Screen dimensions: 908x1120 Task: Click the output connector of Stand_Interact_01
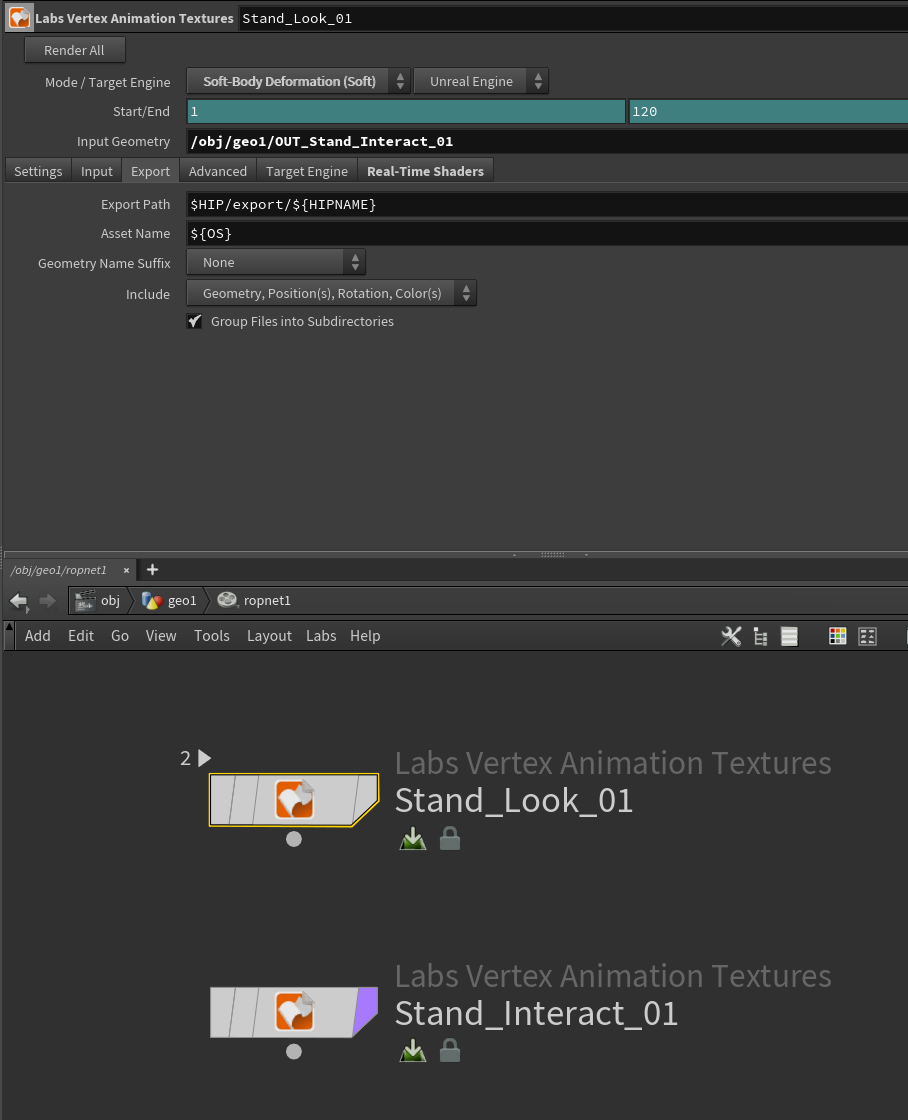click(x=294, y=1051)
